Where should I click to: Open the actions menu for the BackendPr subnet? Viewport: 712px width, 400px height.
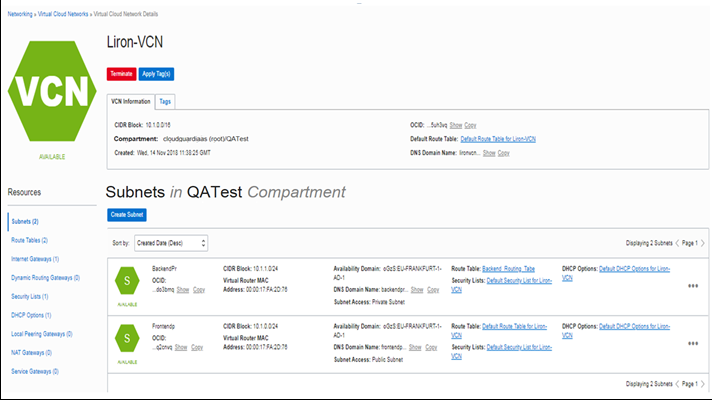pyautogui.click(x=692, y=286)
